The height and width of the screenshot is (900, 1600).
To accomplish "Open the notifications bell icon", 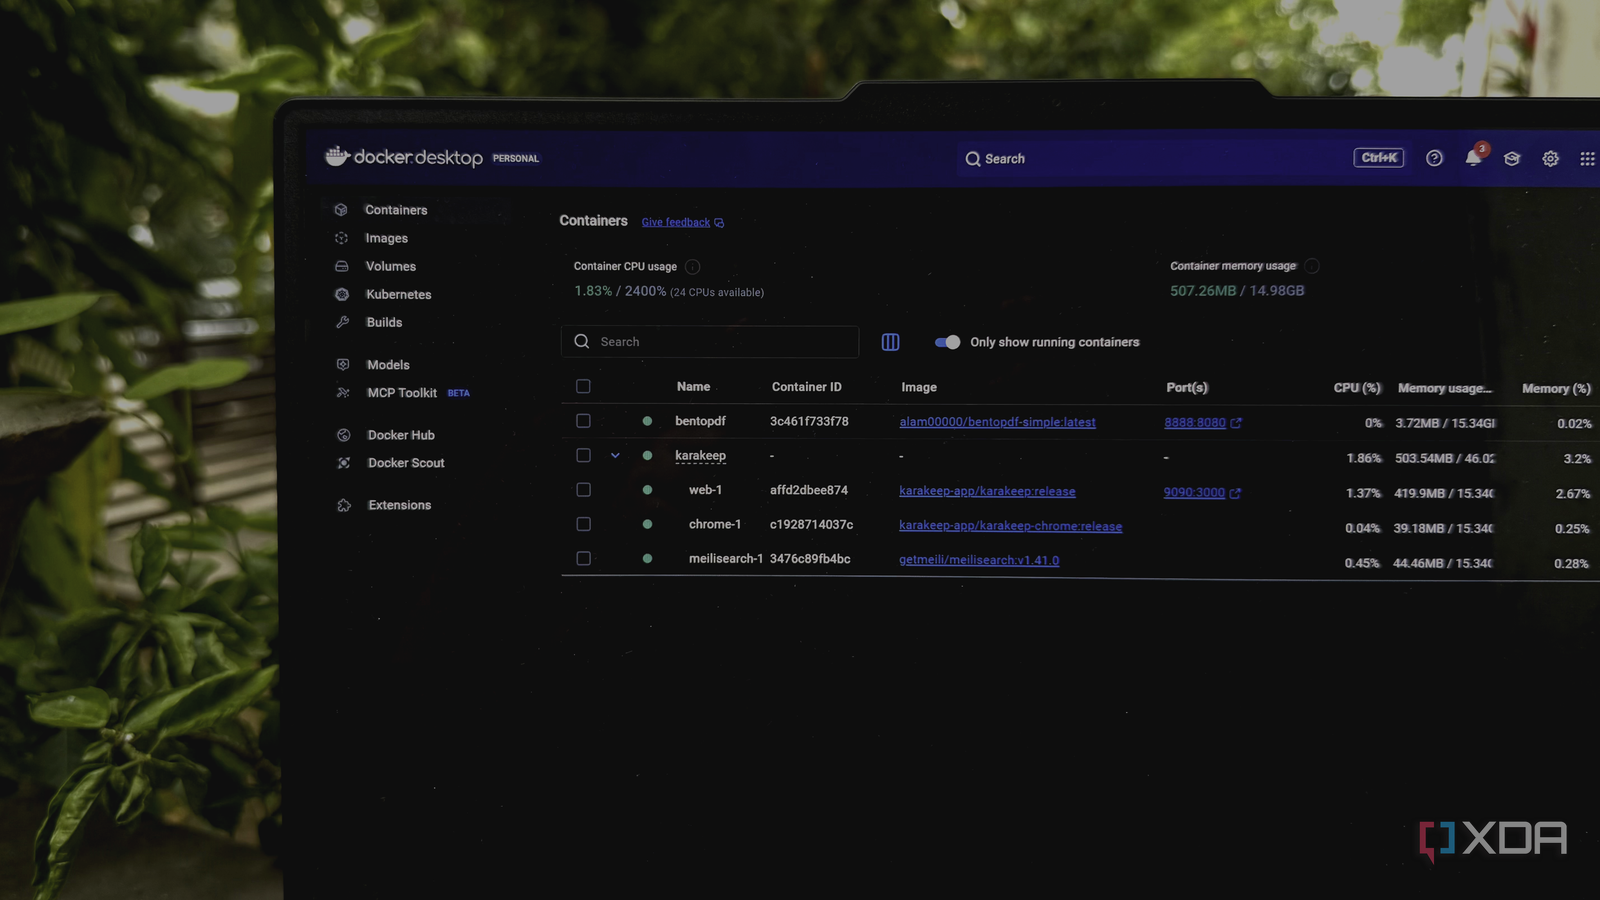I will 1473,158.
